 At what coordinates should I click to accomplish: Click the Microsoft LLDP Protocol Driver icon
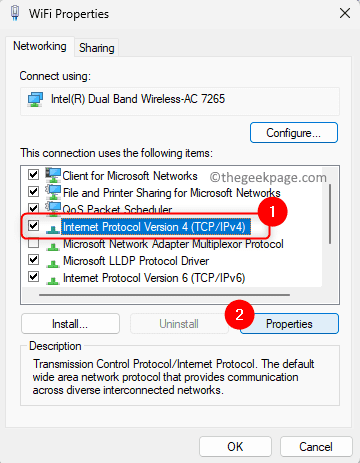click(x=53, y=263)
